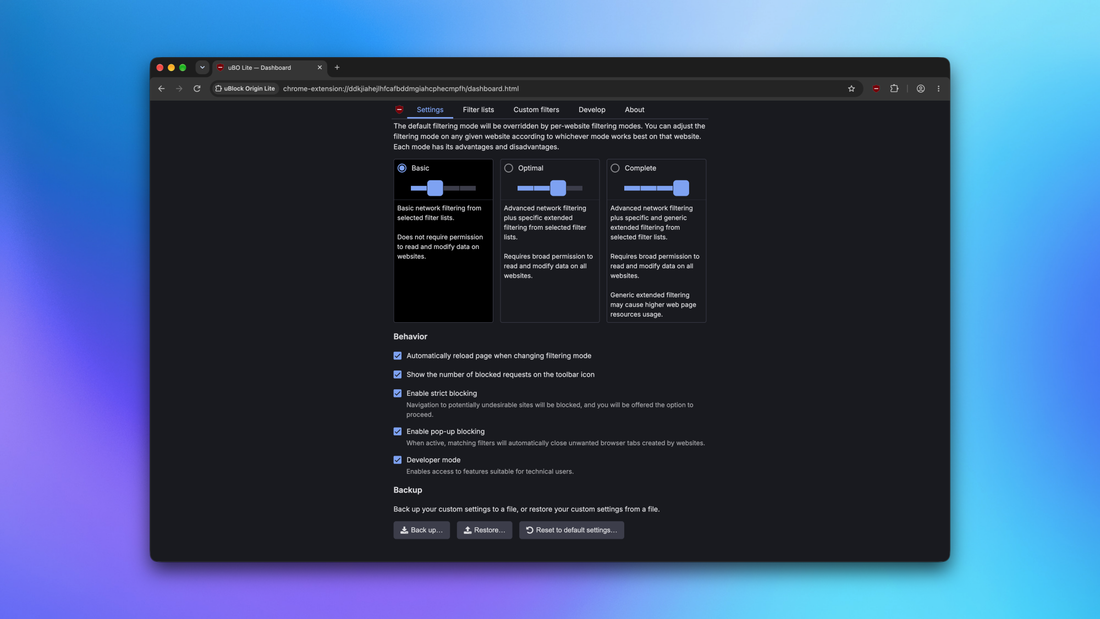Select the Optimal filtering mode radio
The image size is (1100, 619).
click(x=509, y=168)
